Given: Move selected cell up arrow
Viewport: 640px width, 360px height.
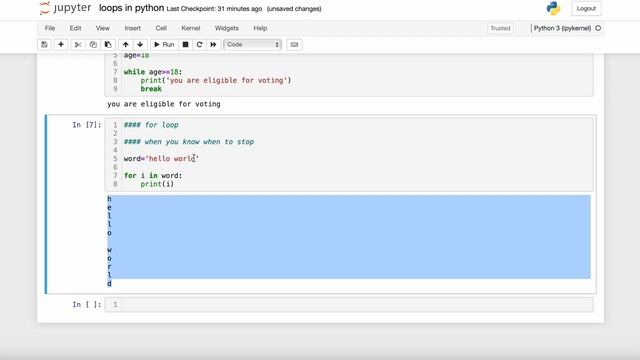Looking at the screenshot, I should tap(126, 44).
